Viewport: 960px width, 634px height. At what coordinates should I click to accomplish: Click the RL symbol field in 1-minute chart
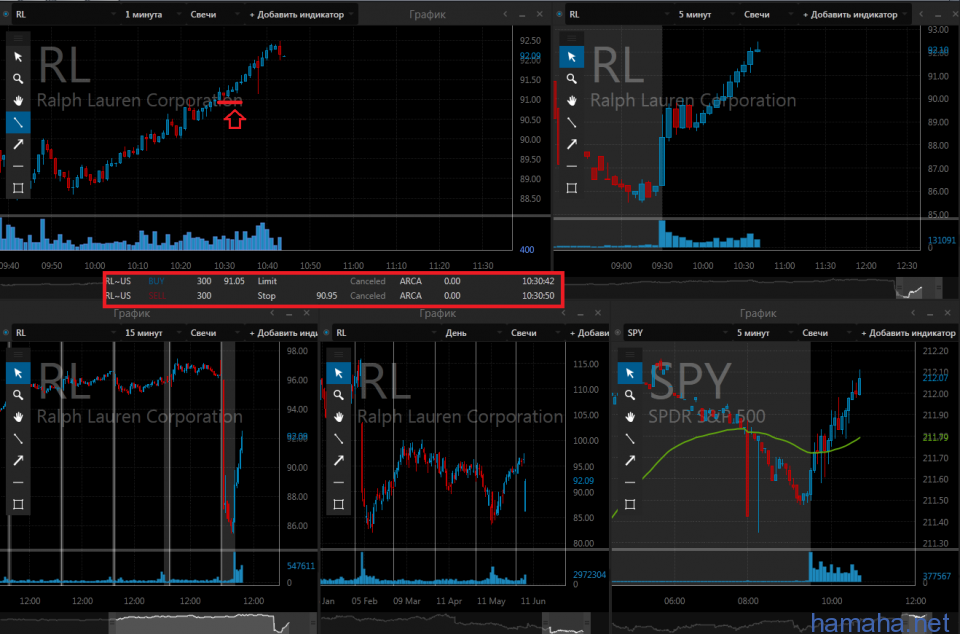64,14
